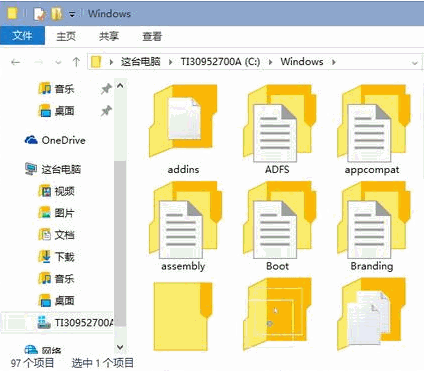Click the Forward navigation arrow

pyautogui.click(x=39, y=62)
